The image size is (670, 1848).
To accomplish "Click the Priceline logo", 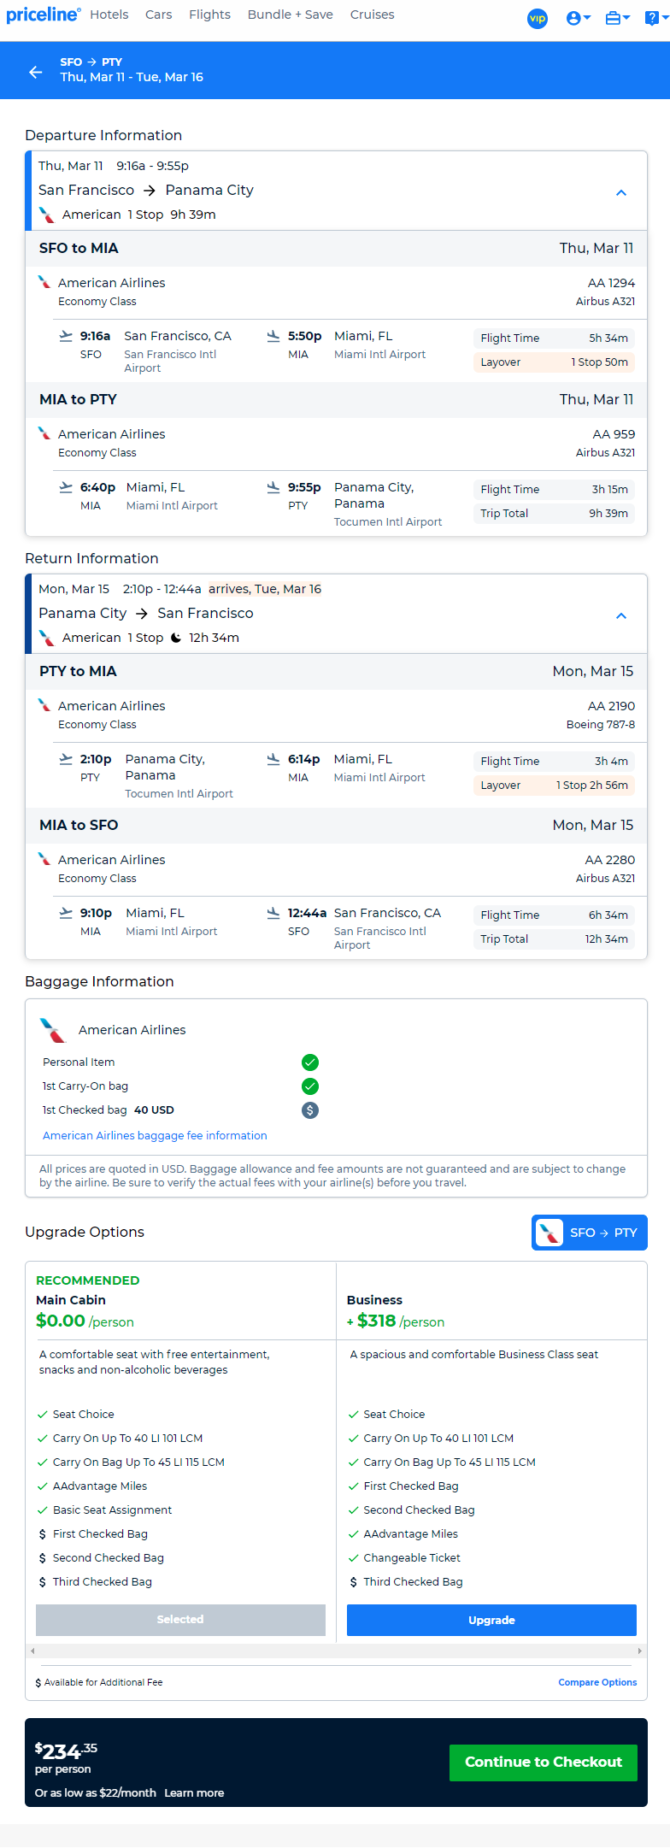I will click(43, 15).
